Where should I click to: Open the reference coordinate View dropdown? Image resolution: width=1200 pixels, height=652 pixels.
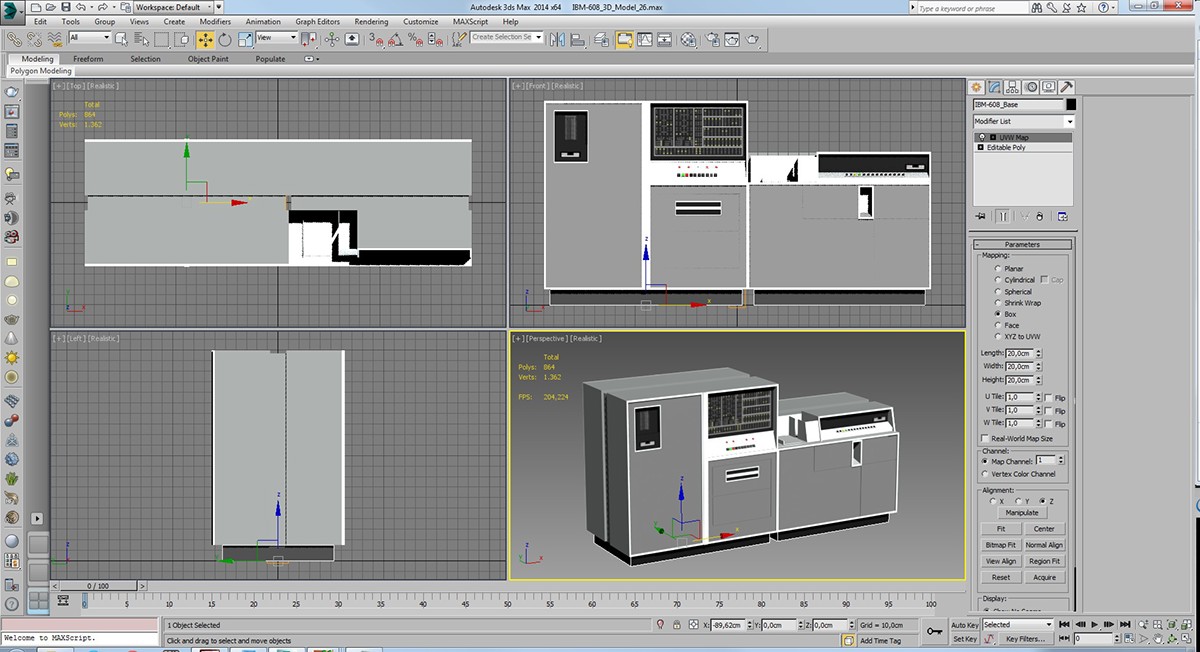point(277,38)
